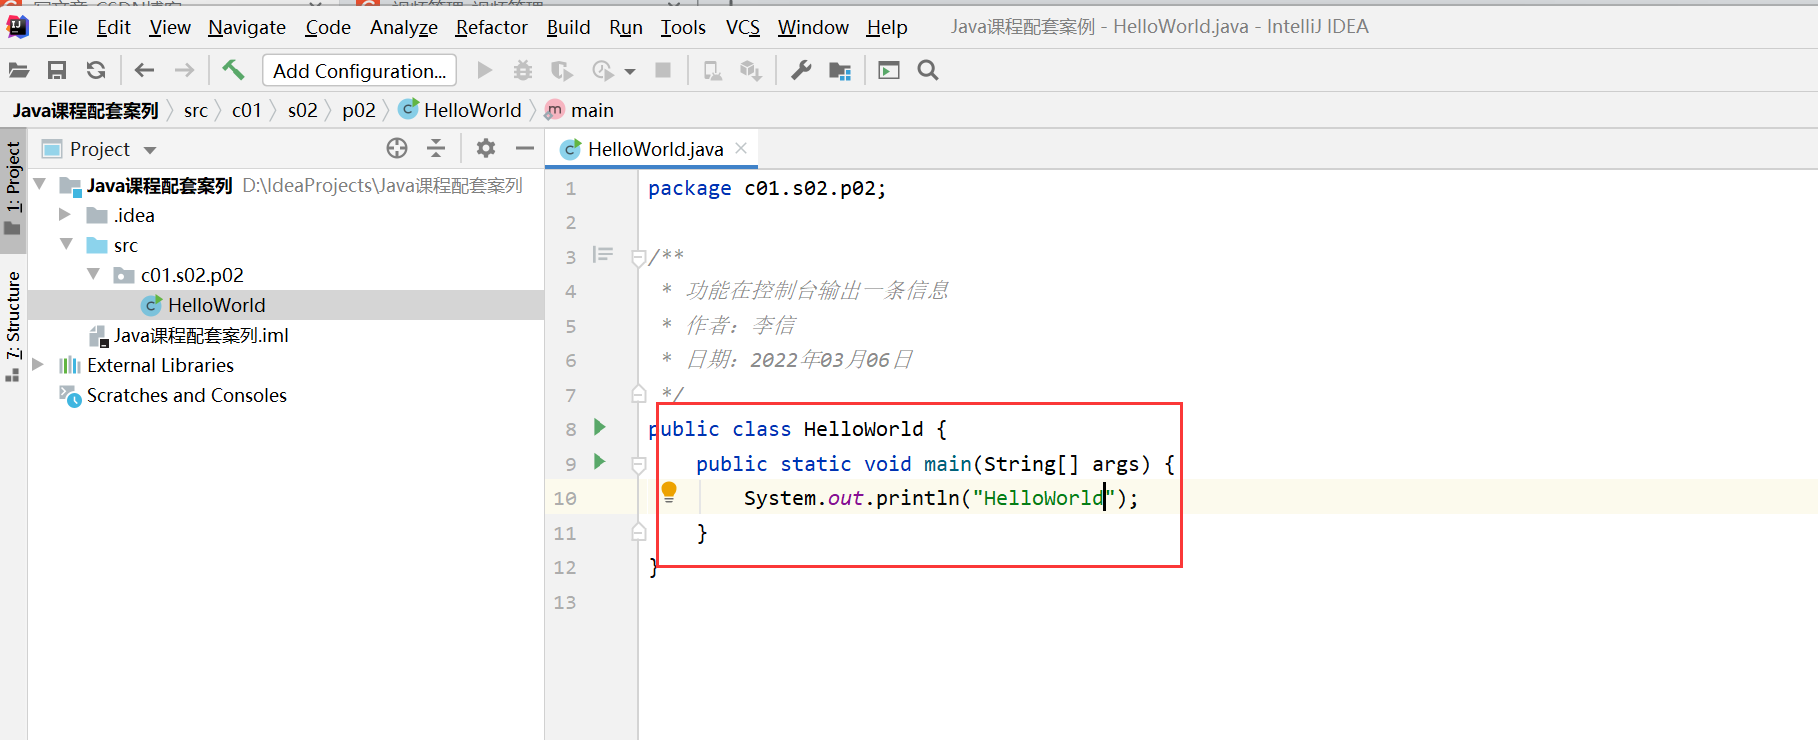Click the c01 breadcrumb
Image resolution: width=1818 pixels, height=740 pixels.
247,110
